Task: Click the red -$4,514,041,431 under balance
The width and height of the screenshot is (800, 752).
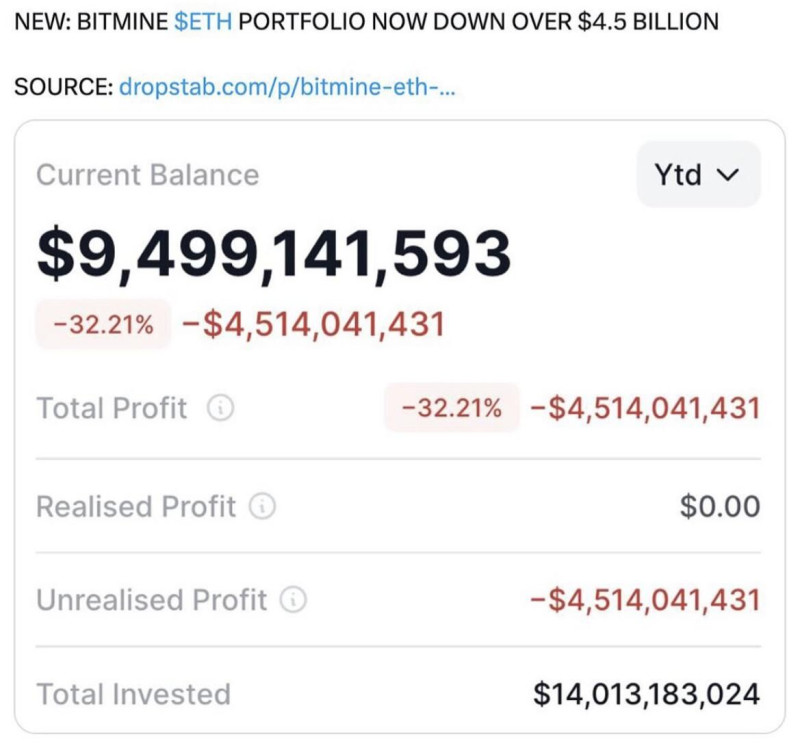Action: (x=313, y=325)
